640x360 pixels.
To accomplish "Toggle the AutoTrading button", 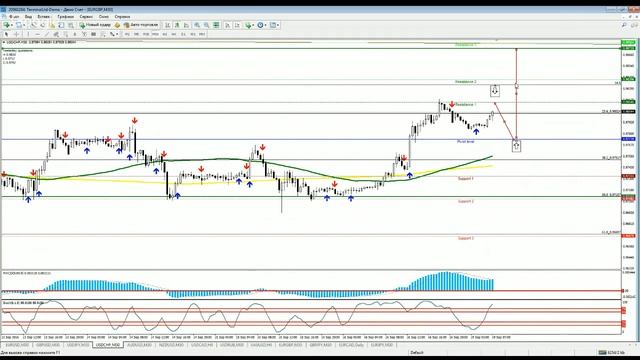I will click(141, 25).
